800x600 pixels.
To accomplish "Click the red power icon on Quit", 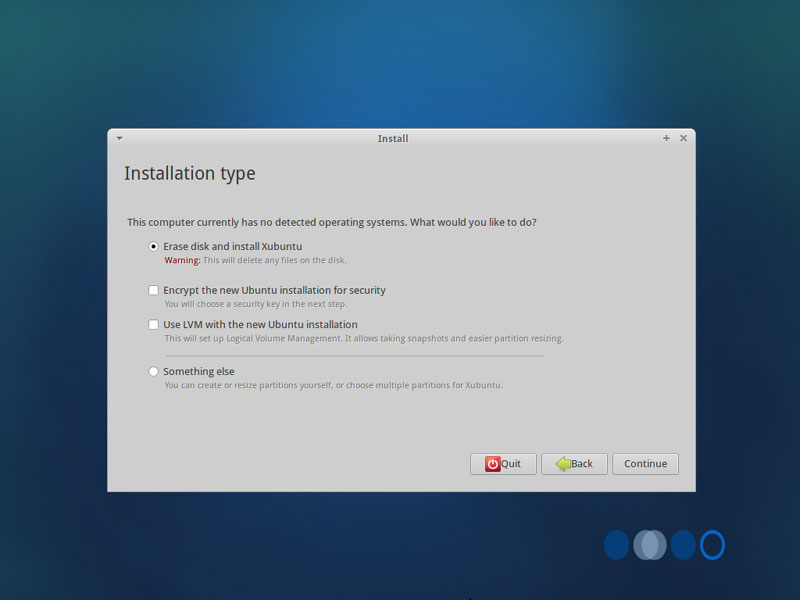I will (x=492, y=464).
